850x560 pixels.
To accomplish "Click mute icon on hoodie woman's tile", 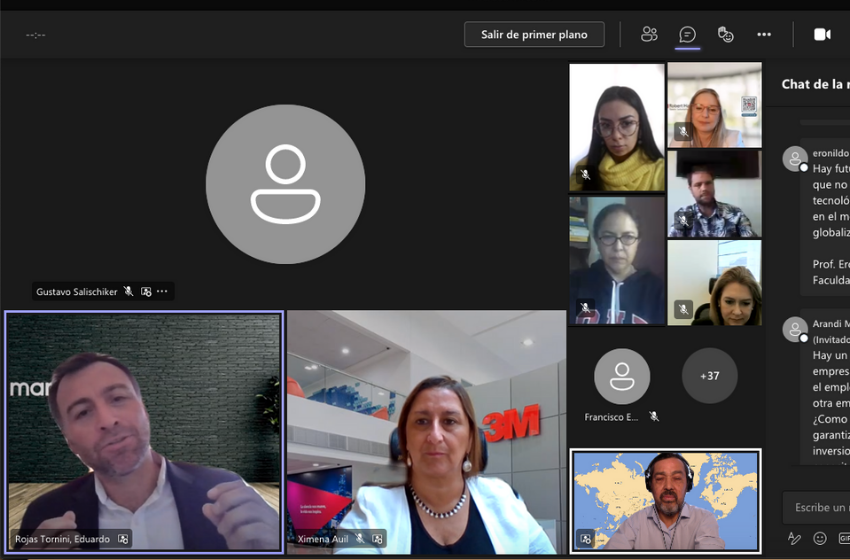I will (585, 308).
